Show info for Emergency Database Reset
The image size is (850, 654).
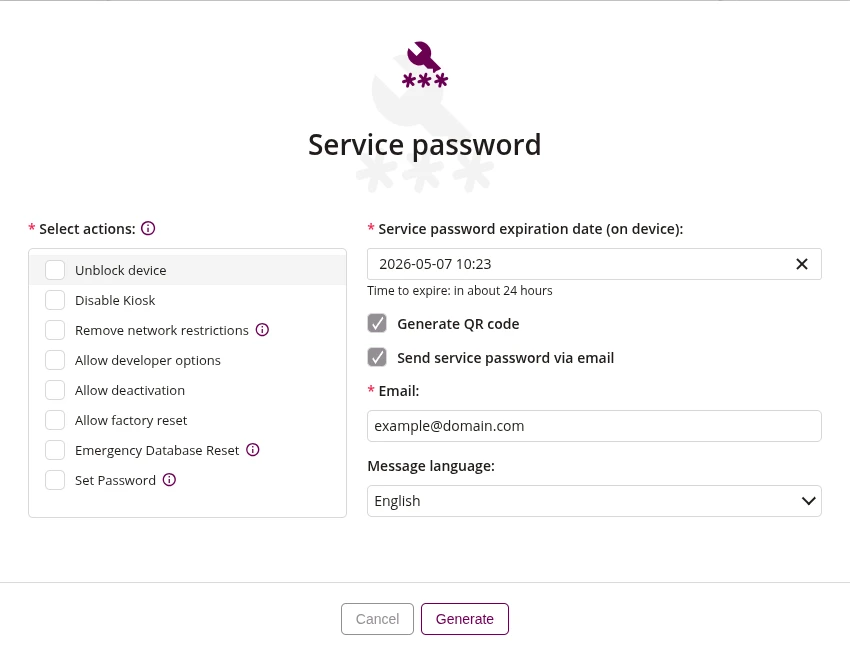[253, 450]
